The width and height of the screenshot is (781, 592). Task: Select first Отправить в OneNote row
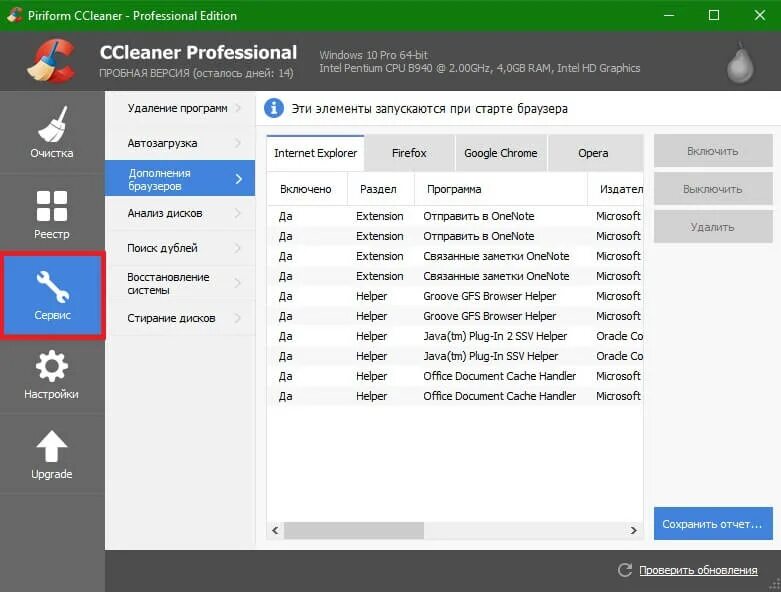(455, 216)
